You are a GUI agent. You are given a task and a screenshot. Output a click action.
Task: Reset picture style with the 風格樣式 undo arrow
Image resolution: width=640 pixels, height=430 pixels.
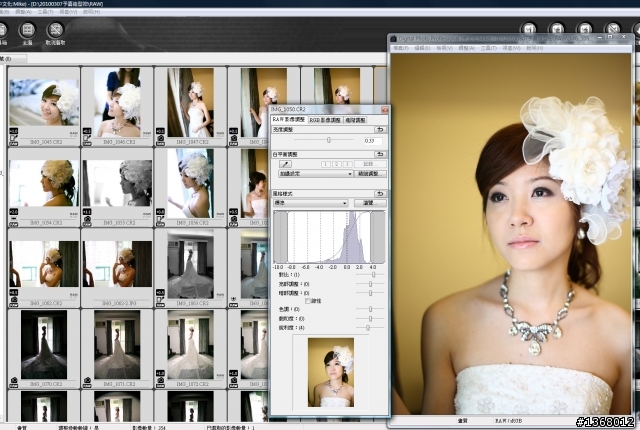pyautogui.click(x=380, y=193)
